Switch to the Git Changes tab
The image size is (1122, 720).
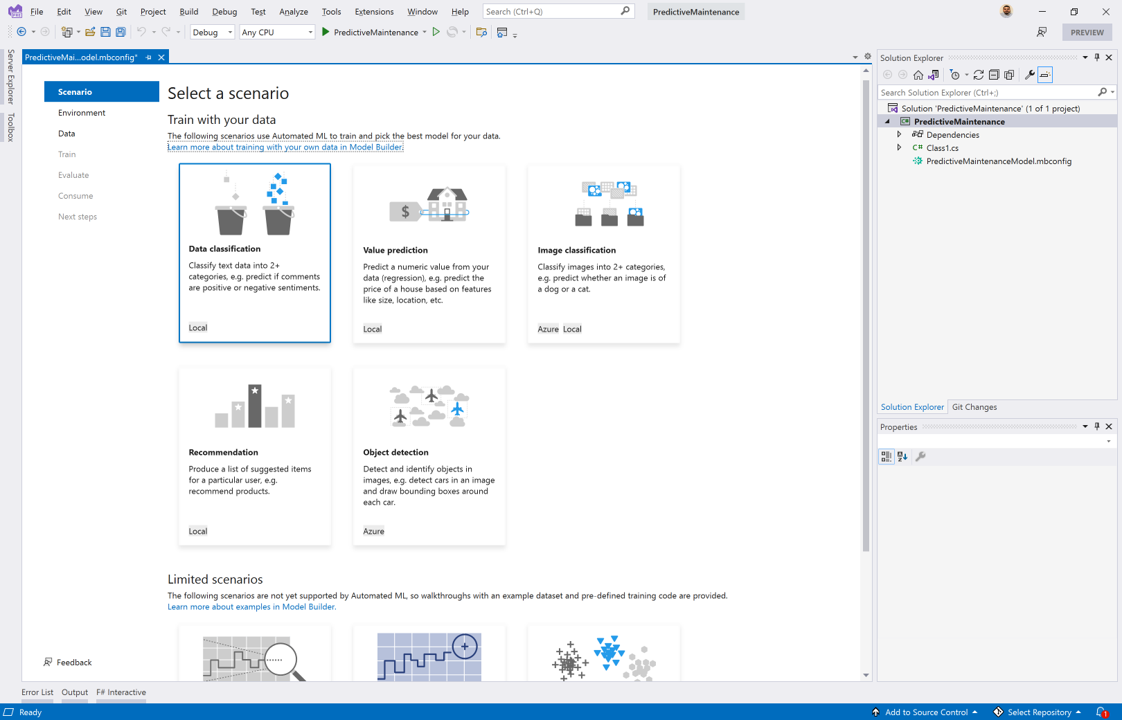pyautogui.click(x=974, y=407)
